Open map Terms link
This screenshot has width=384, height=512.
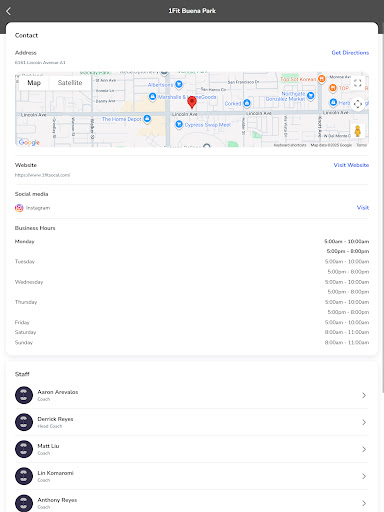362,145
